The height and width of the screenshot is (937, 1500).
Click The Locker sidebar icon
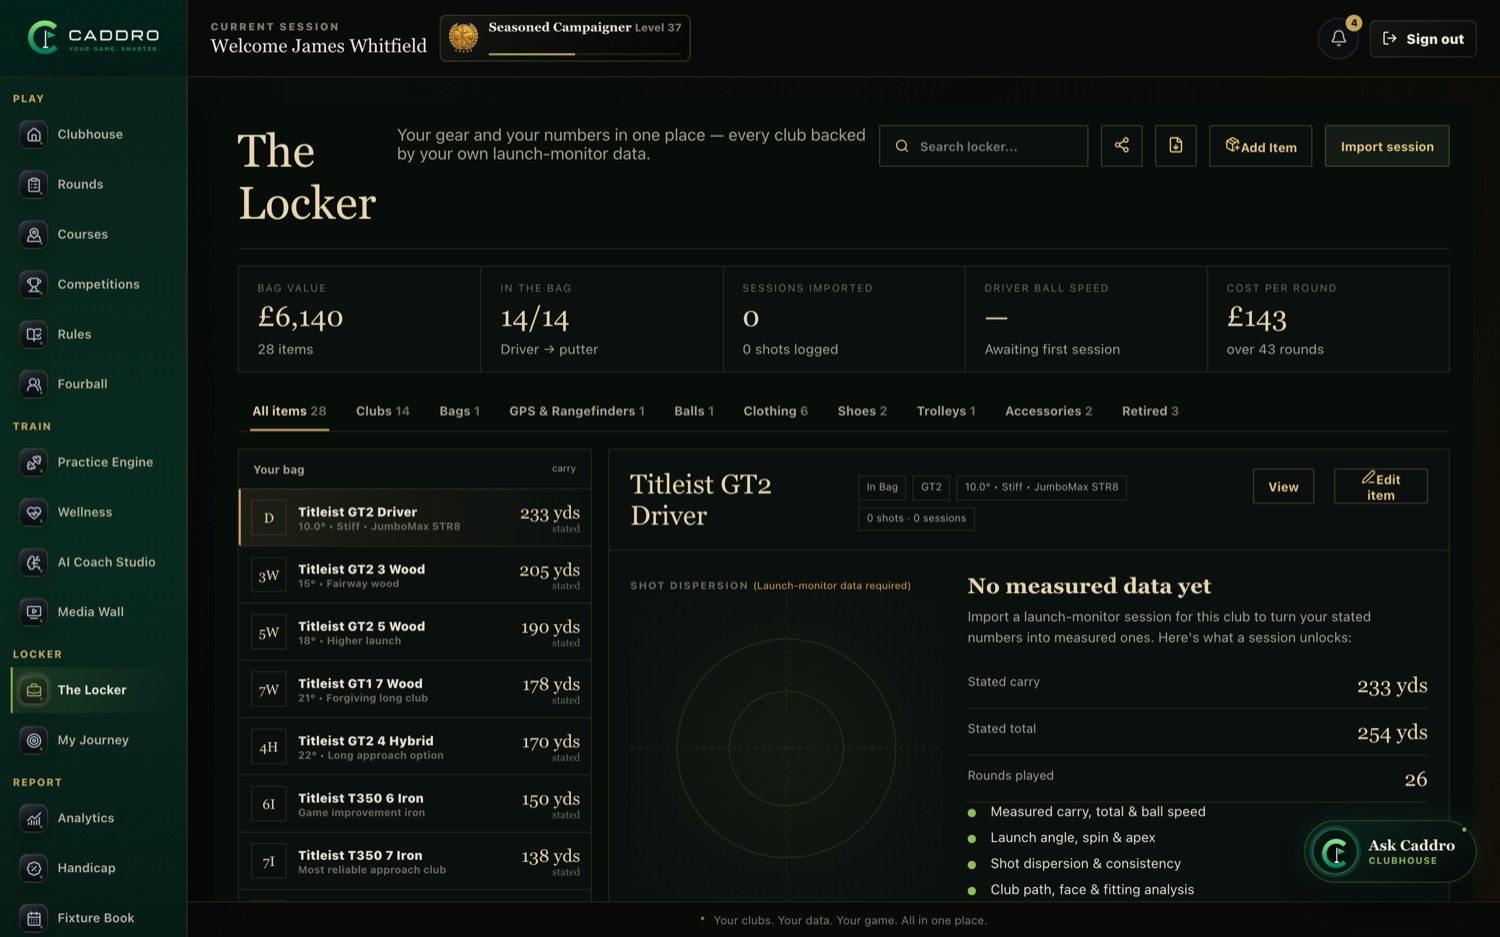click(x=34, y=690)
